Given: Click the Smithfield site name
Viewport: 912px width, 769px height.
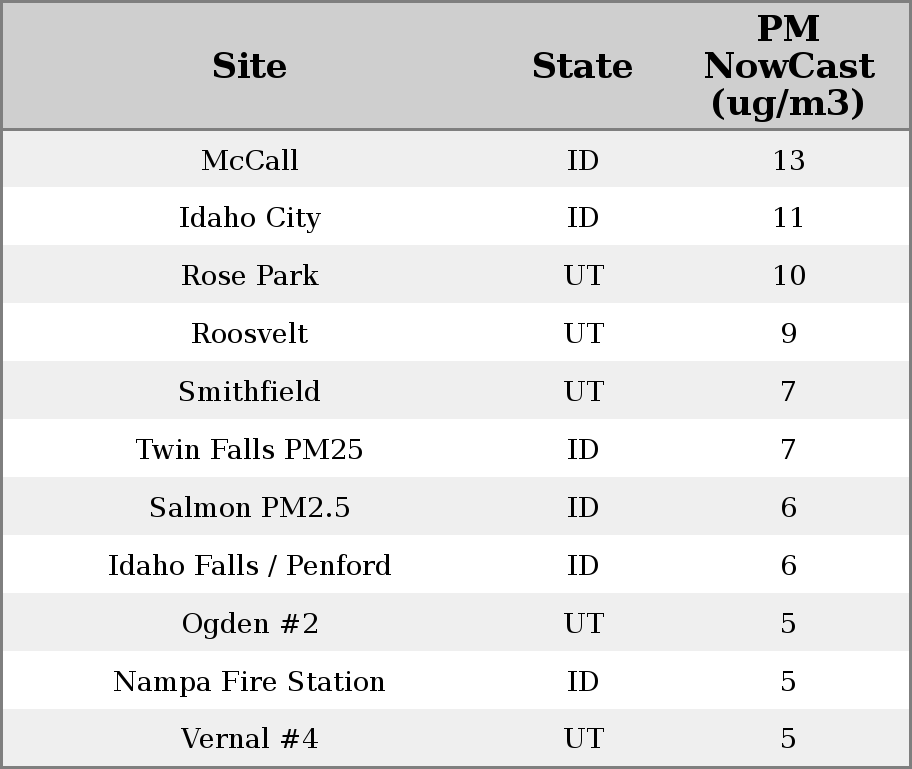Looking at the screenshot, I should pyautogui.click(x=249, y=392).
